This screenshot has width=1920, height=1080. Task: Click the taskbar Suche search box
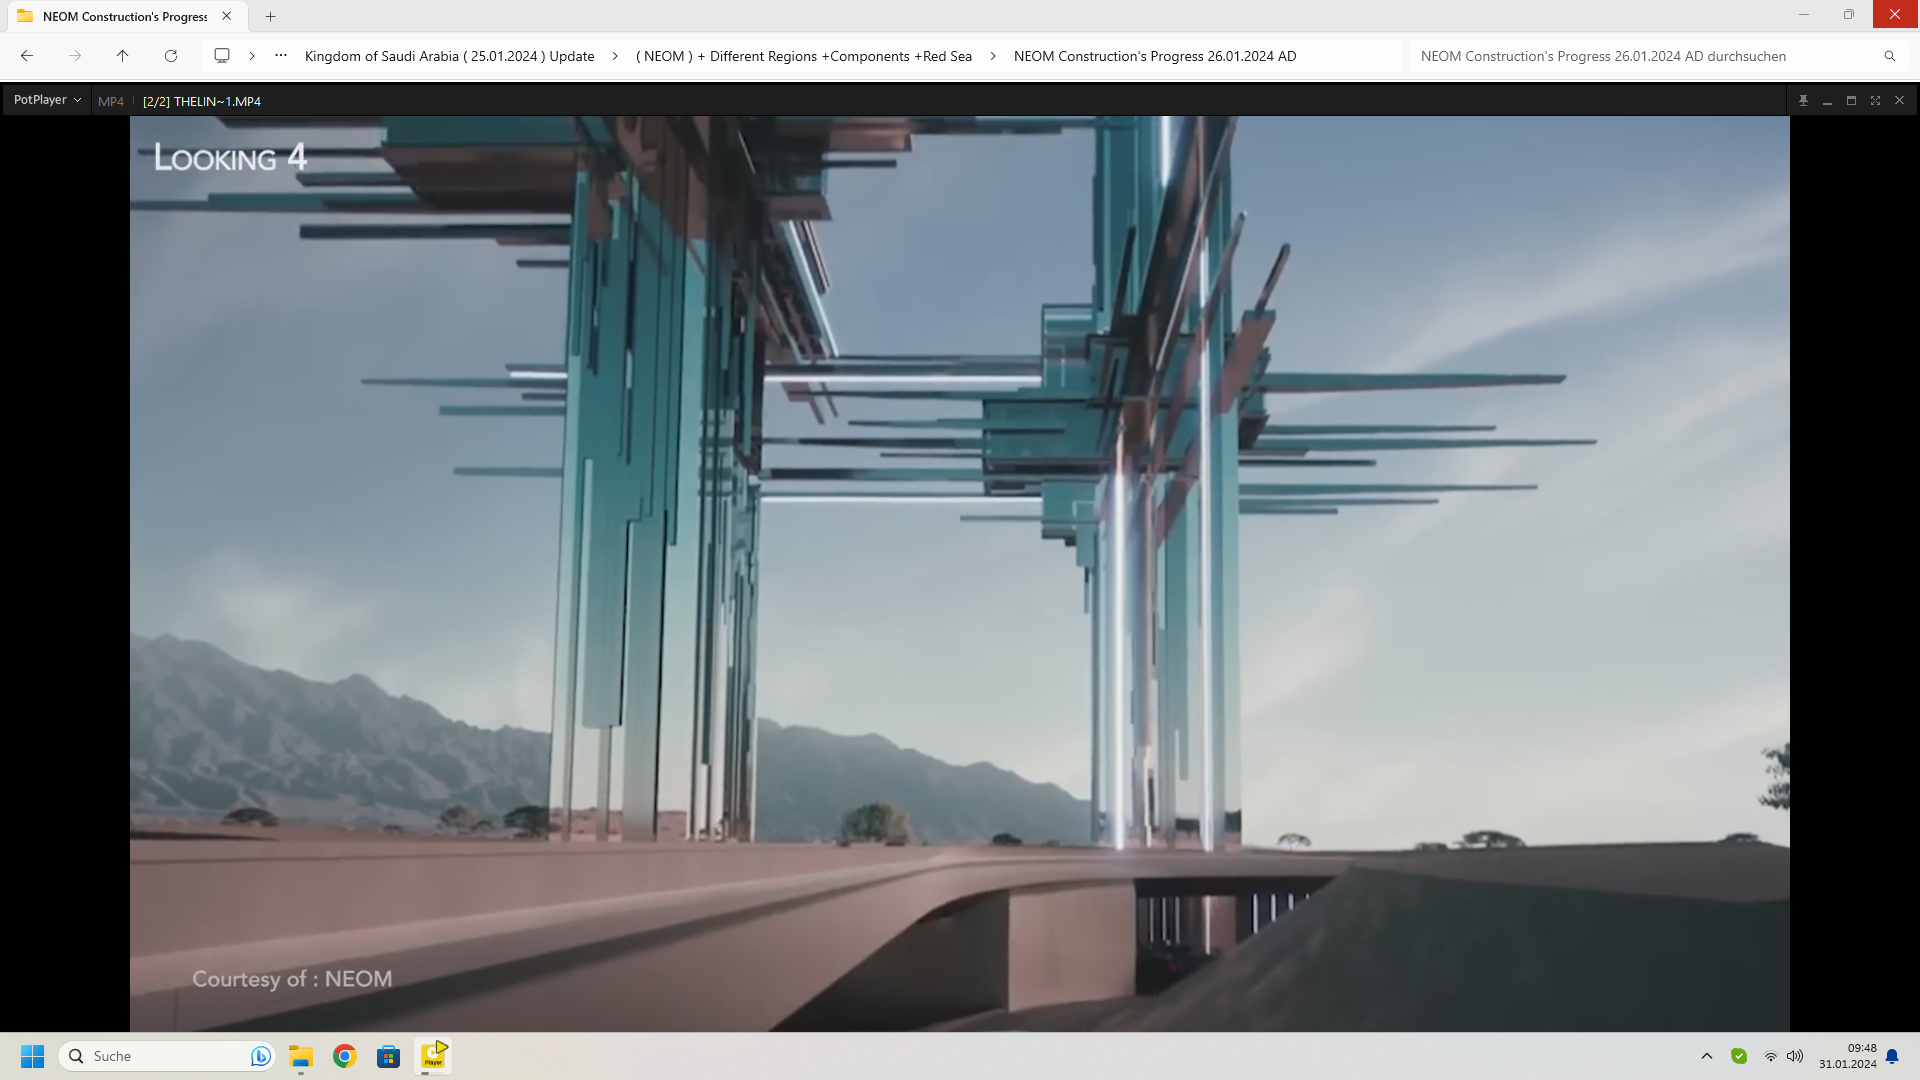click(x=166, y=1056)
